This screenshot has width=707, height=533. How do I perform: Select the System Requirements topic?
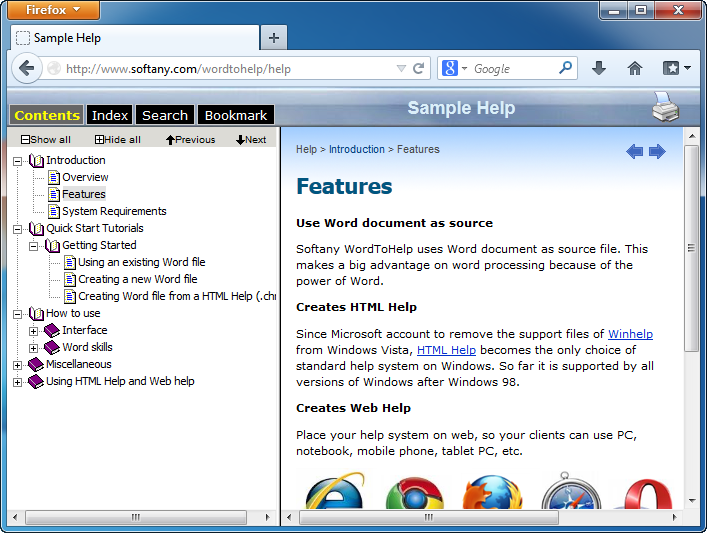pos(113,211)
